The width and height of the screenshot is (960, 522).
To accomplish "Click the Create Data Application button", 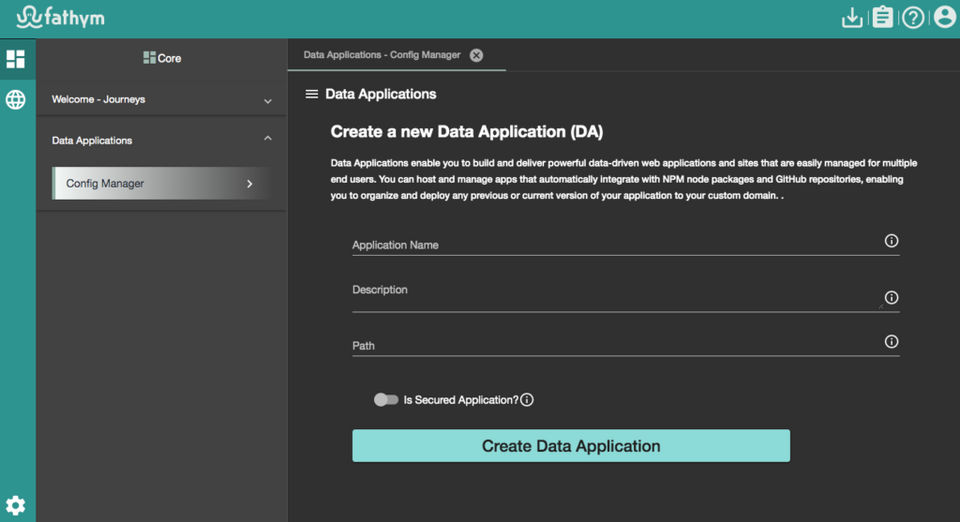I will (x=571, y=446).
